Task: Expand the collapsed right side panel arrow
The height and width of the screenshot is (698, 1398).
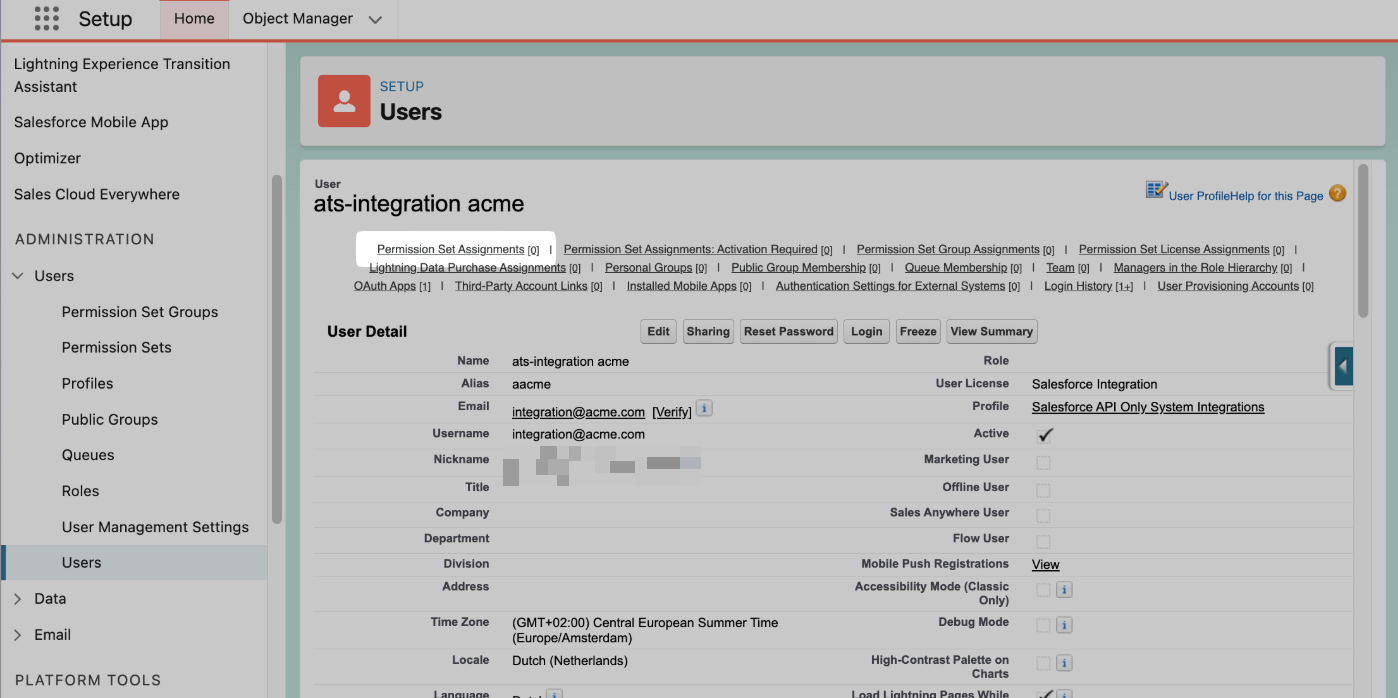Action: [x=1342, y=366]
